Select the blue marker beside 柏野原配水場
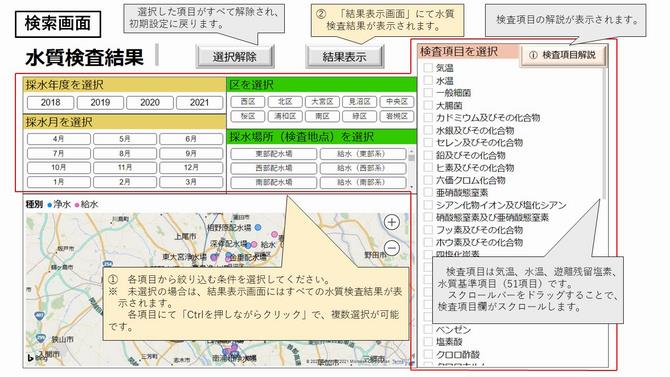The width and height of the screenshot is (670, 377). point(258,227)
